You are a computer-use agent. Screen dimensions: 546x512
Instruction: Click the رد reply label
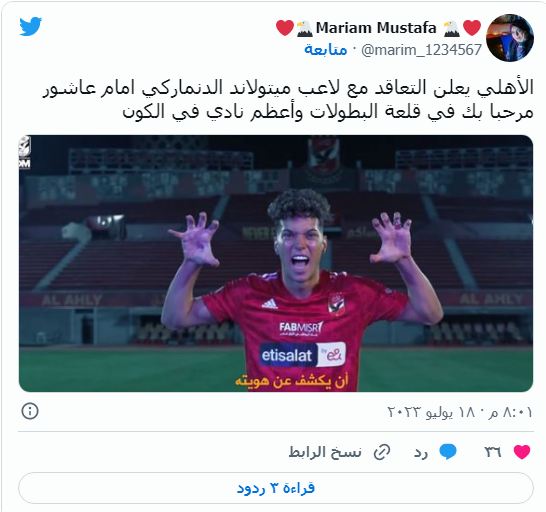point(421,452)
